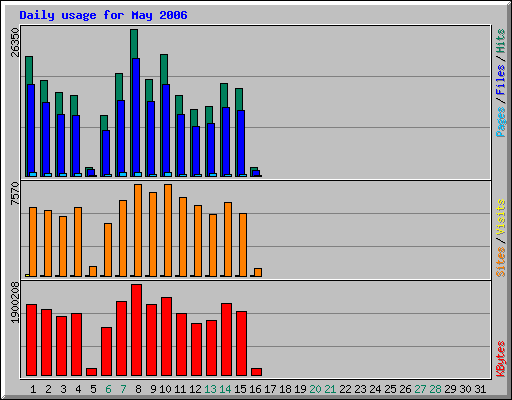Click day 25 on the x-axis

[390, 389]
